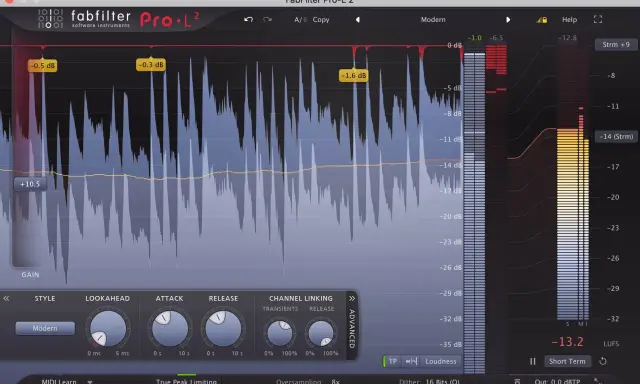Open the MIDI Learn dropdown arrow

pyautogui.click(x=90, y=382)
